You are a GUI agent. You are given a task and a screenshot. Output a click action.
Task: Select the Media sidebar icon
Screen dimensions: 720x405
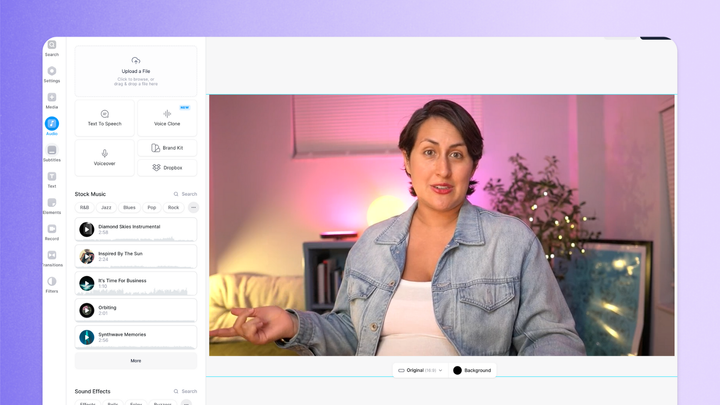coord(51,98)
